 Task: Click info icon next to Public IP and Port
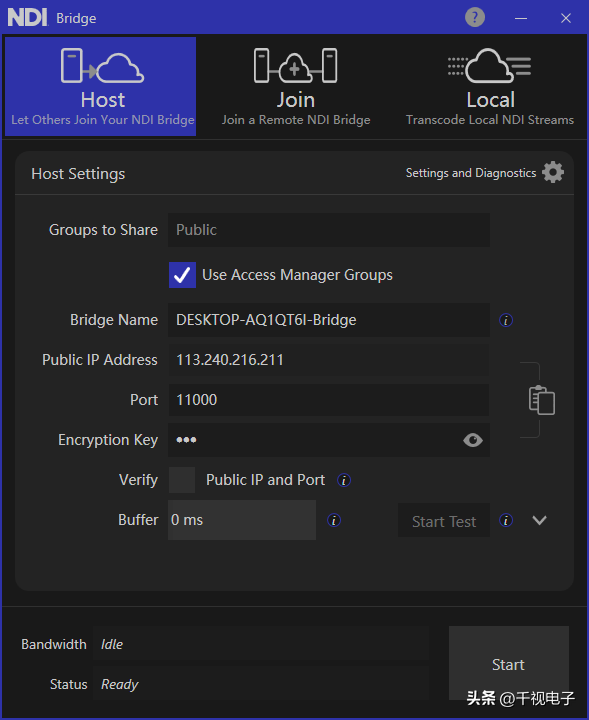(x=344, y=480)
